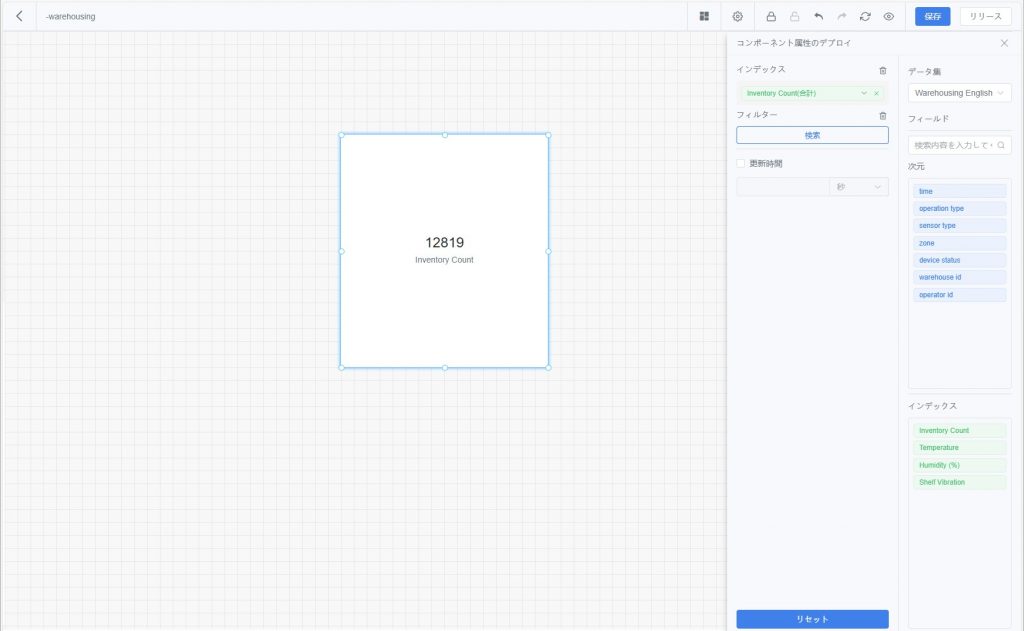Open the component layout grid icon

point(704,16)
